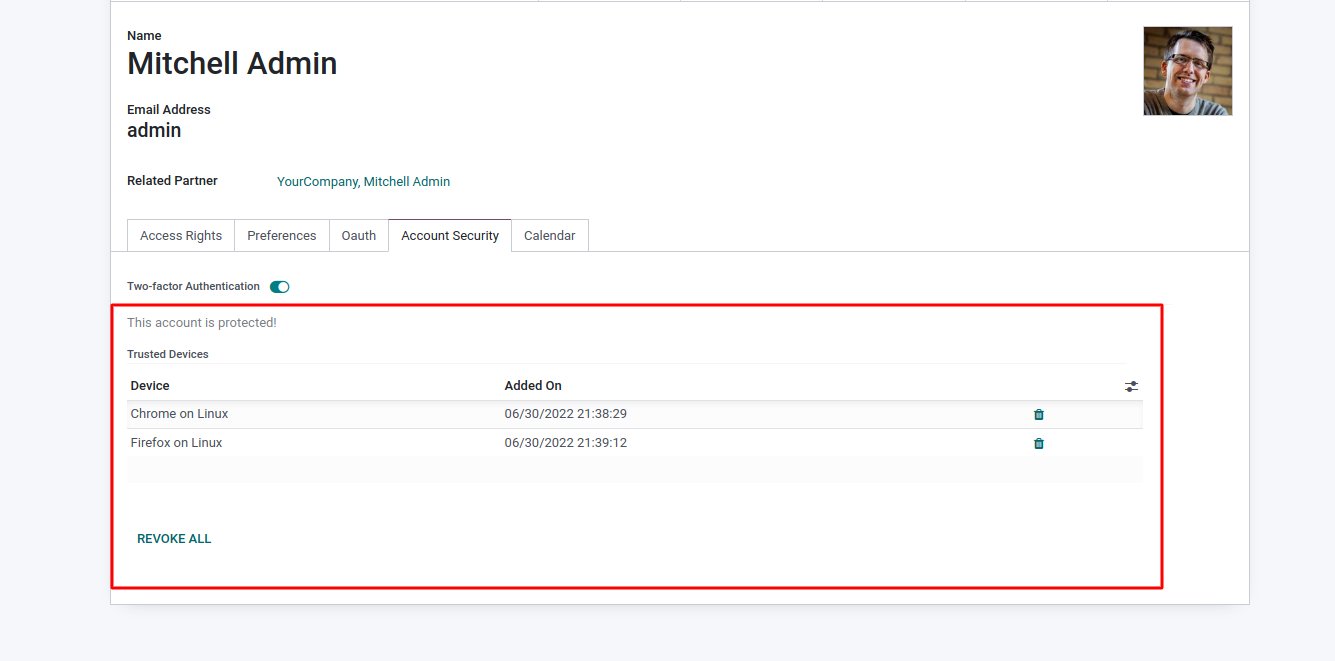Delete the Firefox on Linux trusted device
The width and height of the screenshot is (1335, 661).
[x=1038, y=444]
